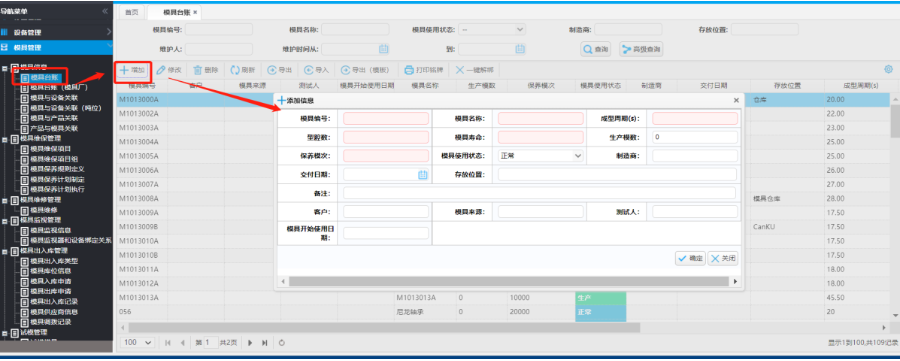
Task: Open 模具监视信息 tree item
Action: click(50, 230)
